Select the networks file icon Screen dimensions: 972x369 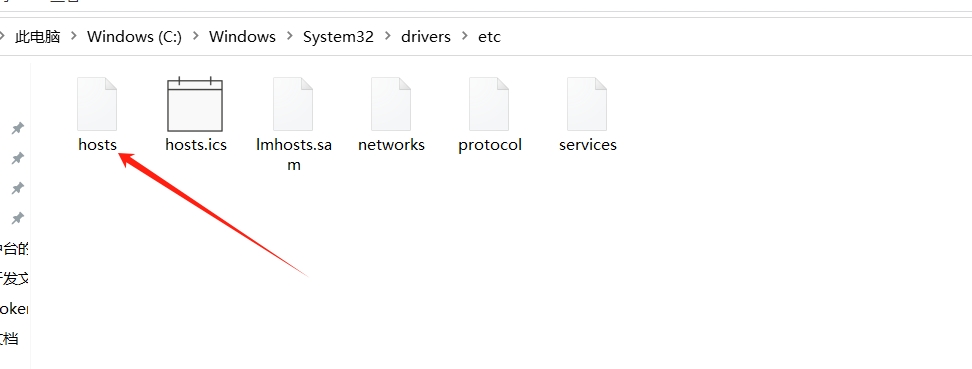click(391, 104)
